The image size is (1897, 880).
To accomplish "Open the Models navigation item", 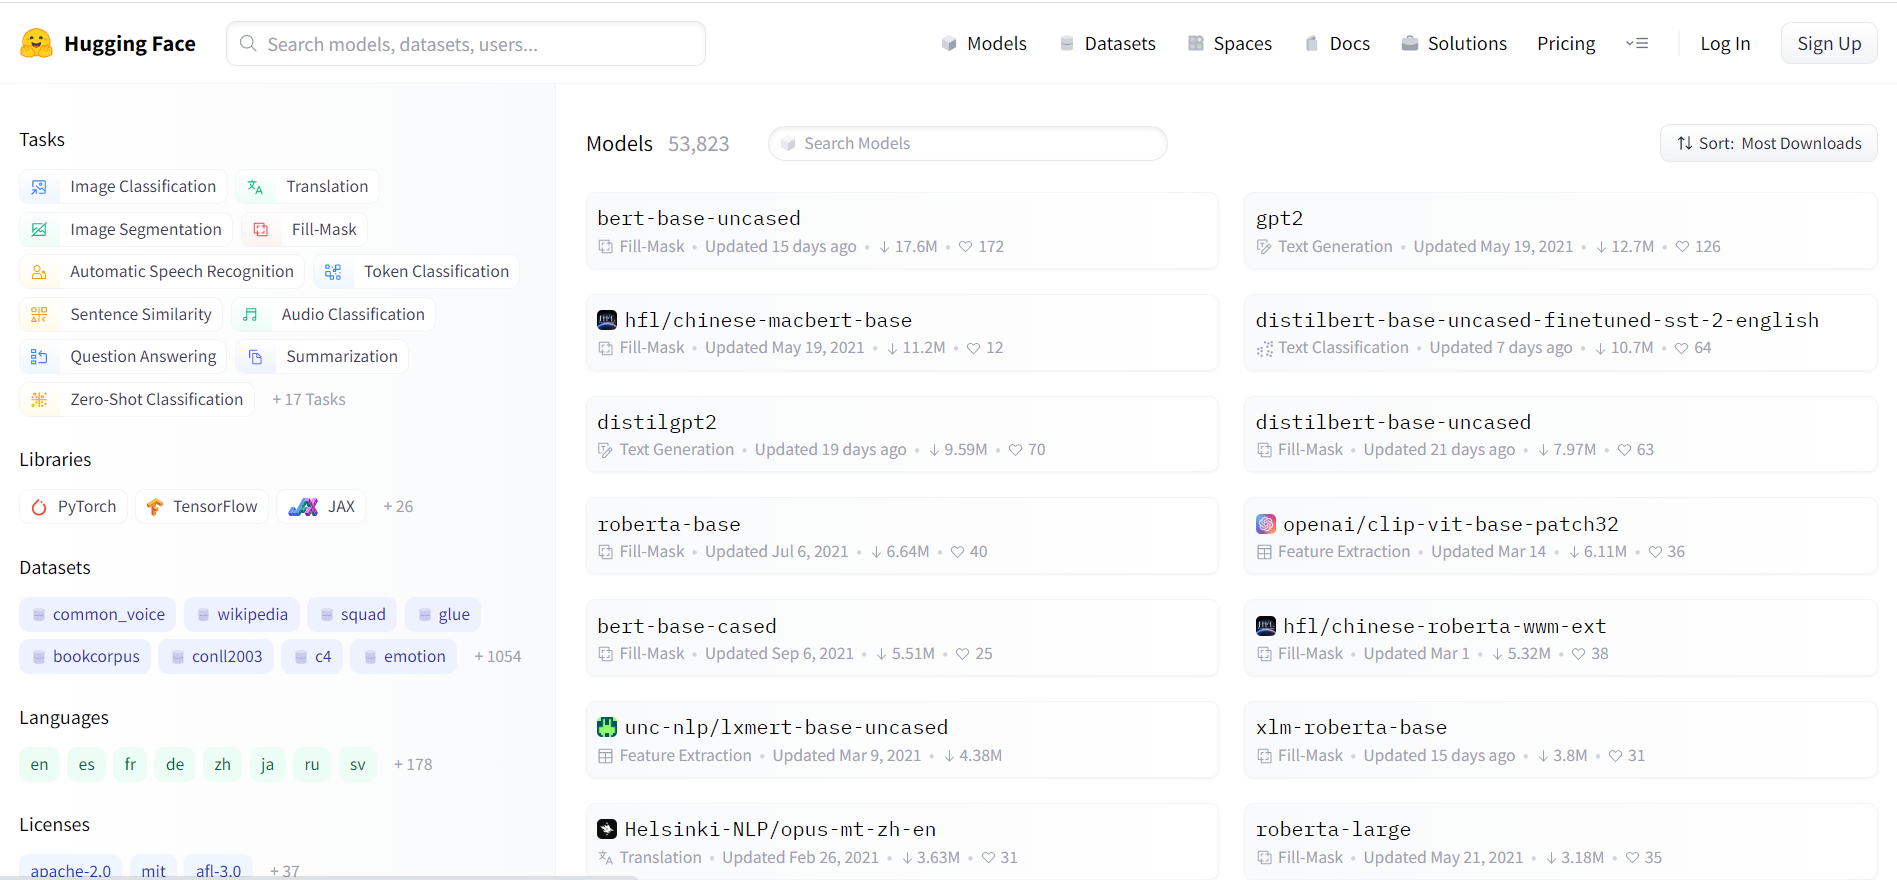I will (984, 44).
